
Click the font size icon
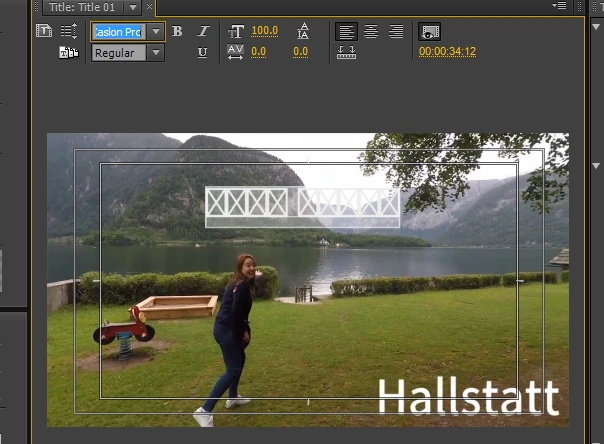[236, 31]
